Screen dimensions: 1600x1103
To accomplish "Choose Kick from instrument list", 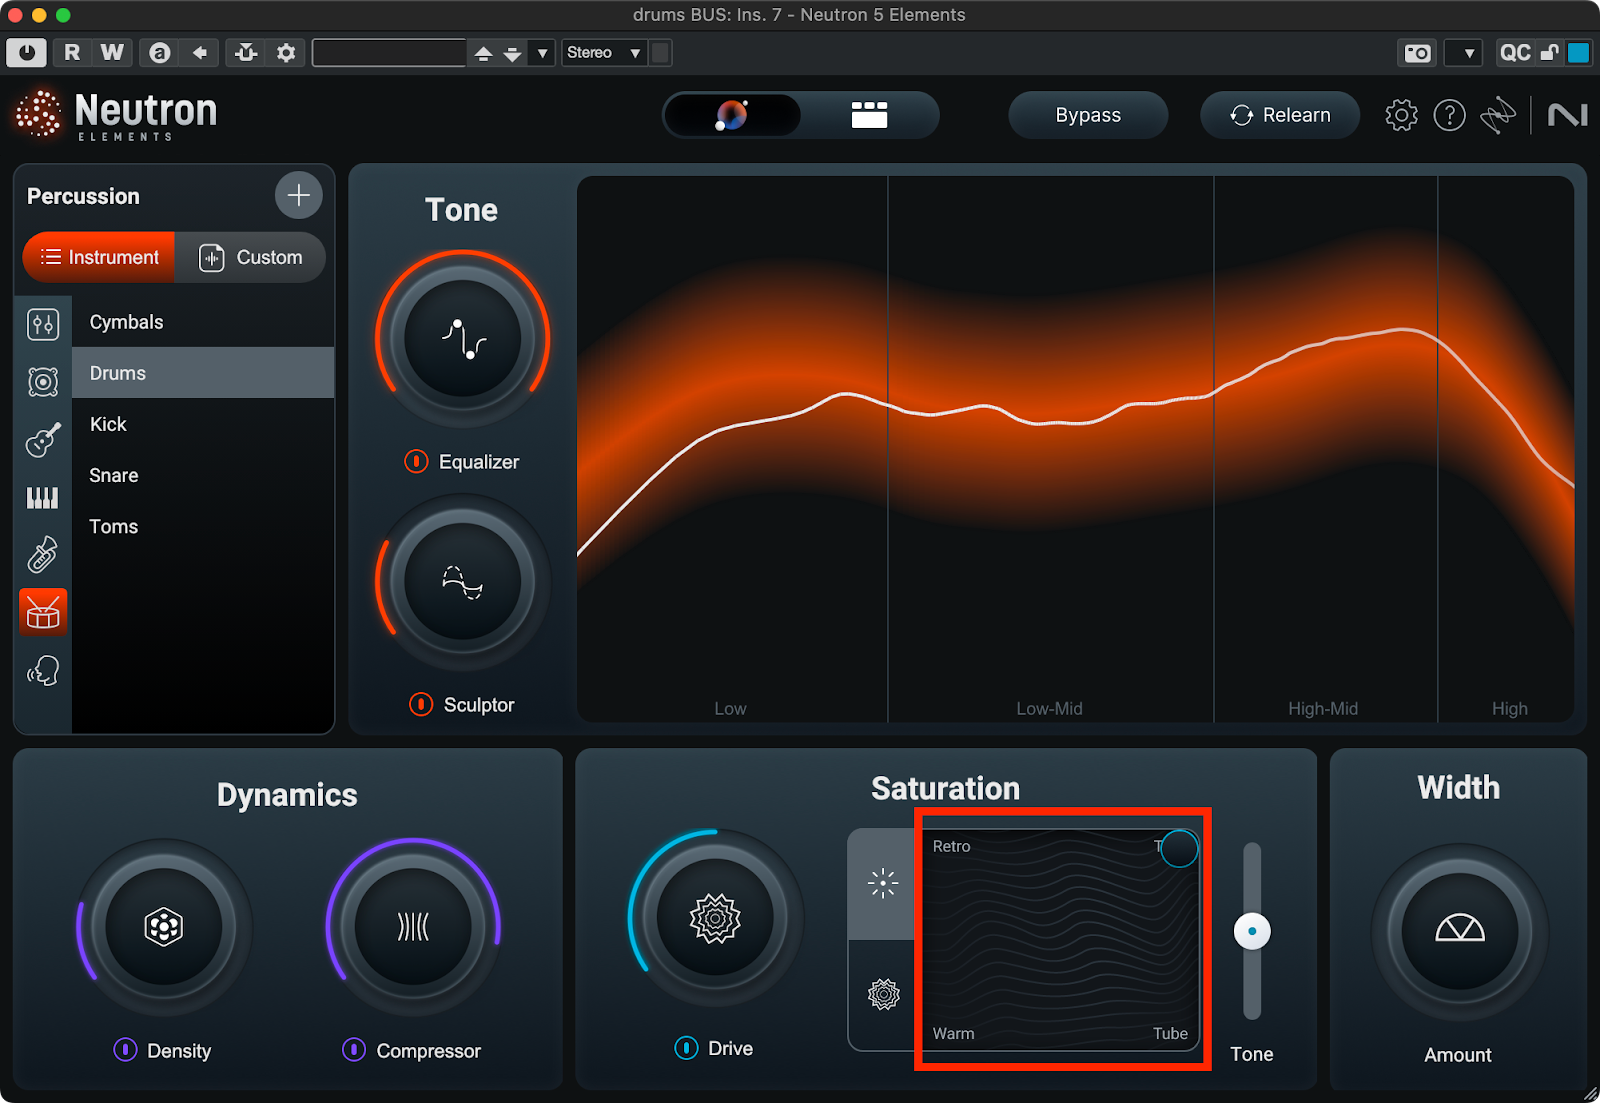I will pyautogui.click(x=203, y=424).
